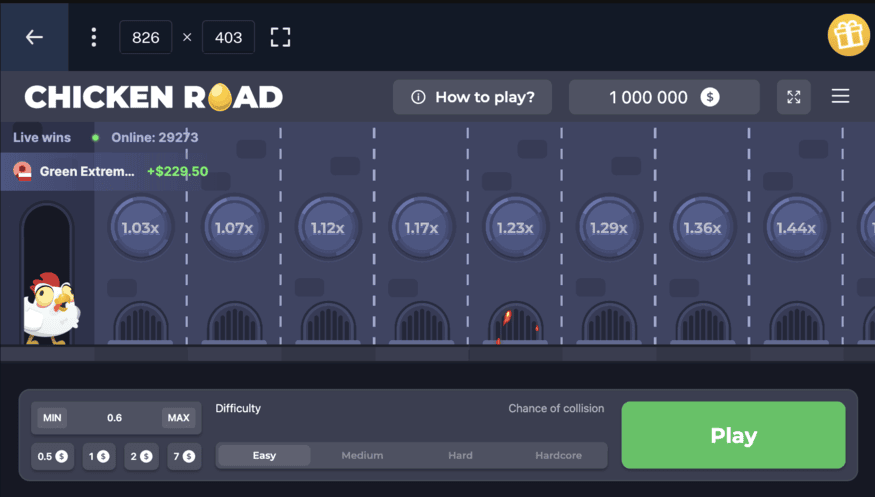The height and width of the screenshot is (497, 875).
Task: Choose the 1 dollar quick bet
Action: pos(99,456)
